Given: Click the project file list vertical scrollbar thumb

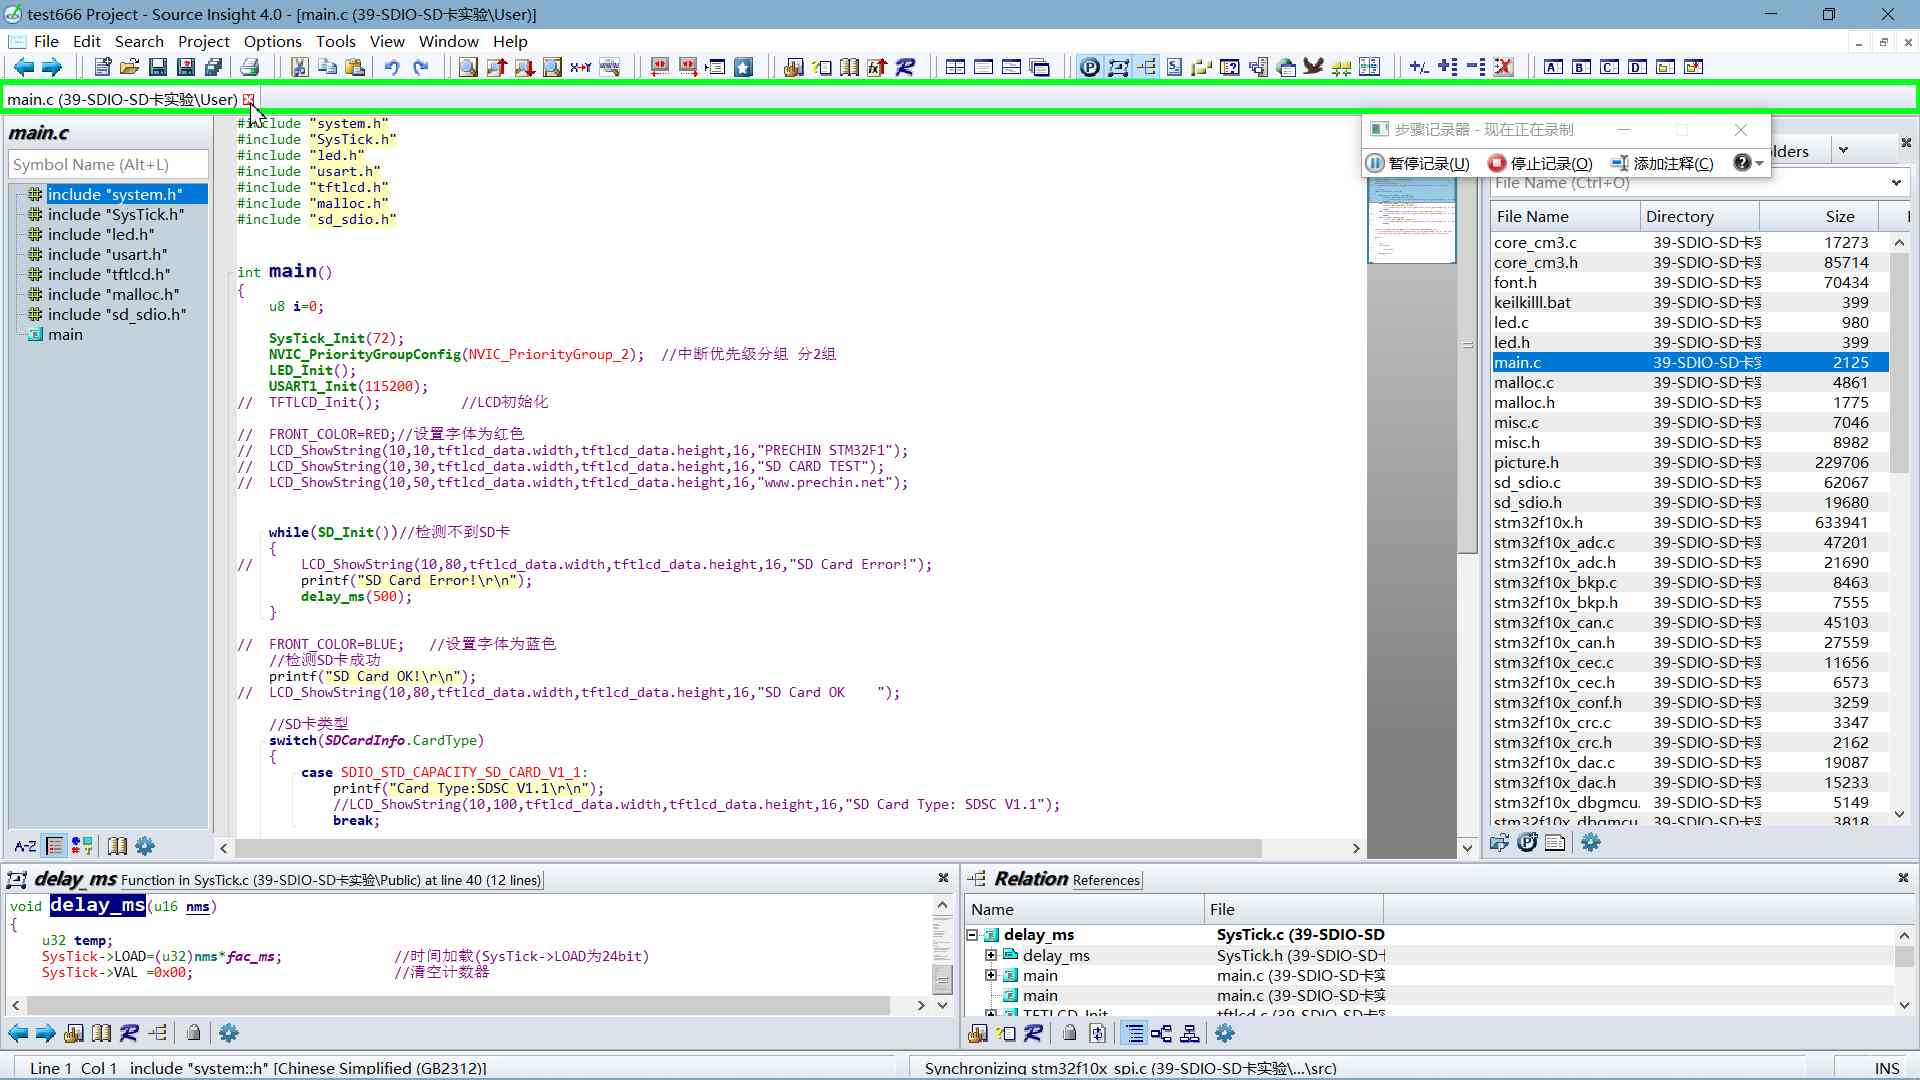Looking at the screenshot, I should point(1899,362).
